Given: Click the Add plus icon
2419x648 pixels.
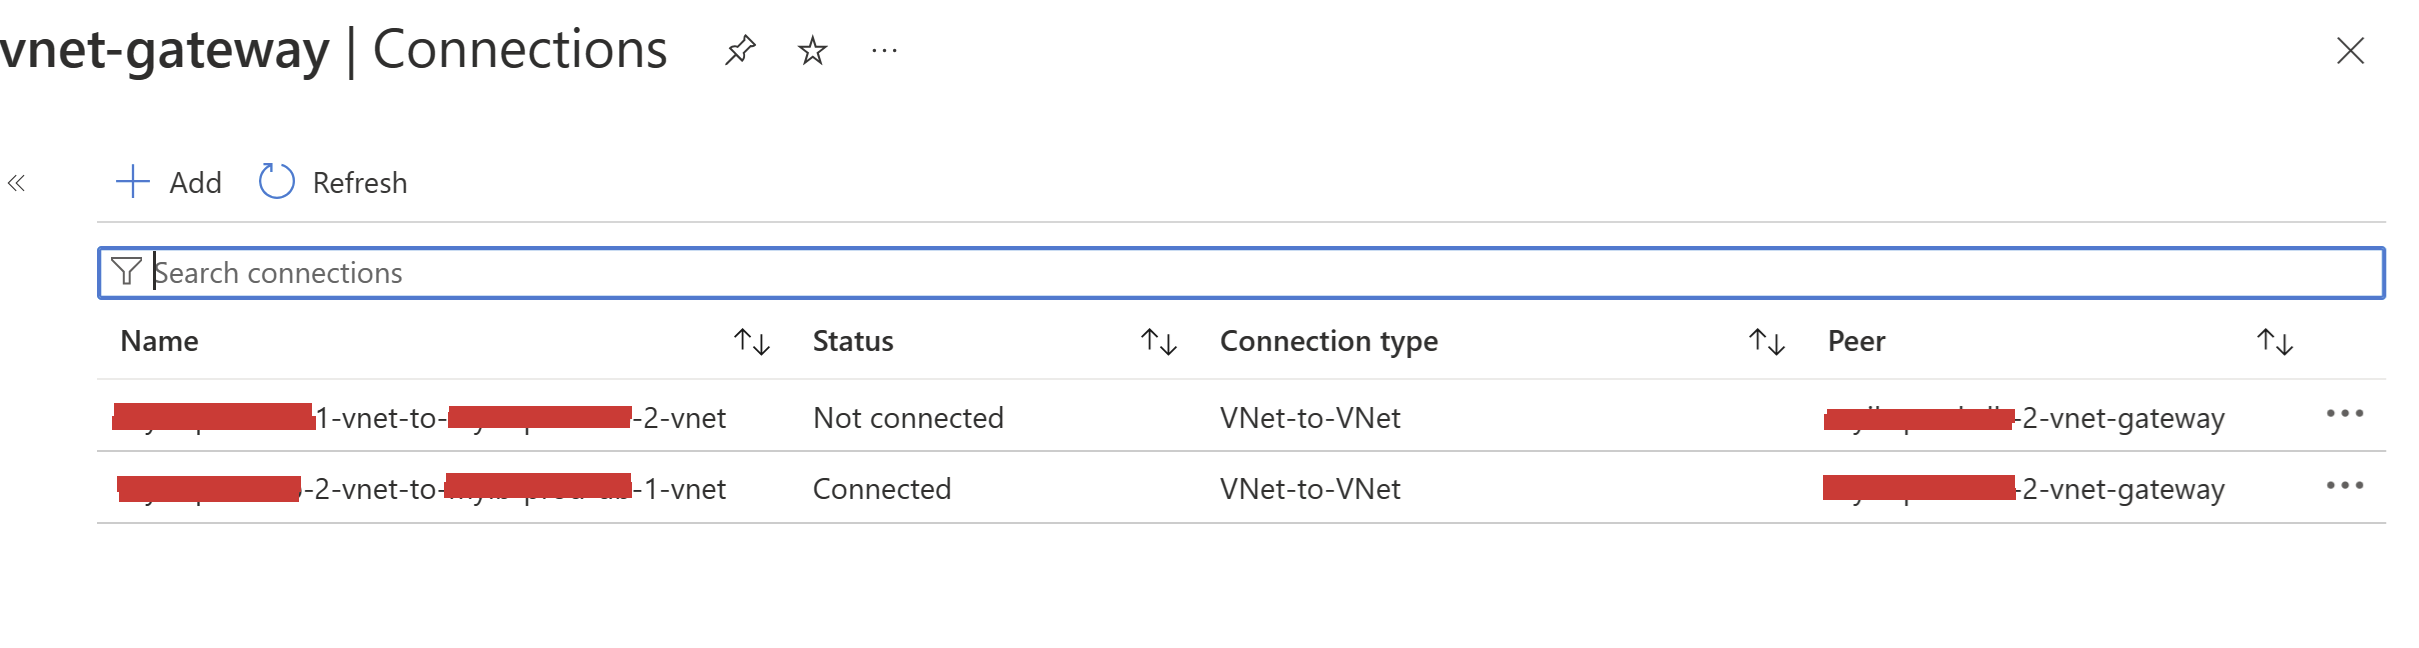Looking at the screenshot, I should [133, 182].
